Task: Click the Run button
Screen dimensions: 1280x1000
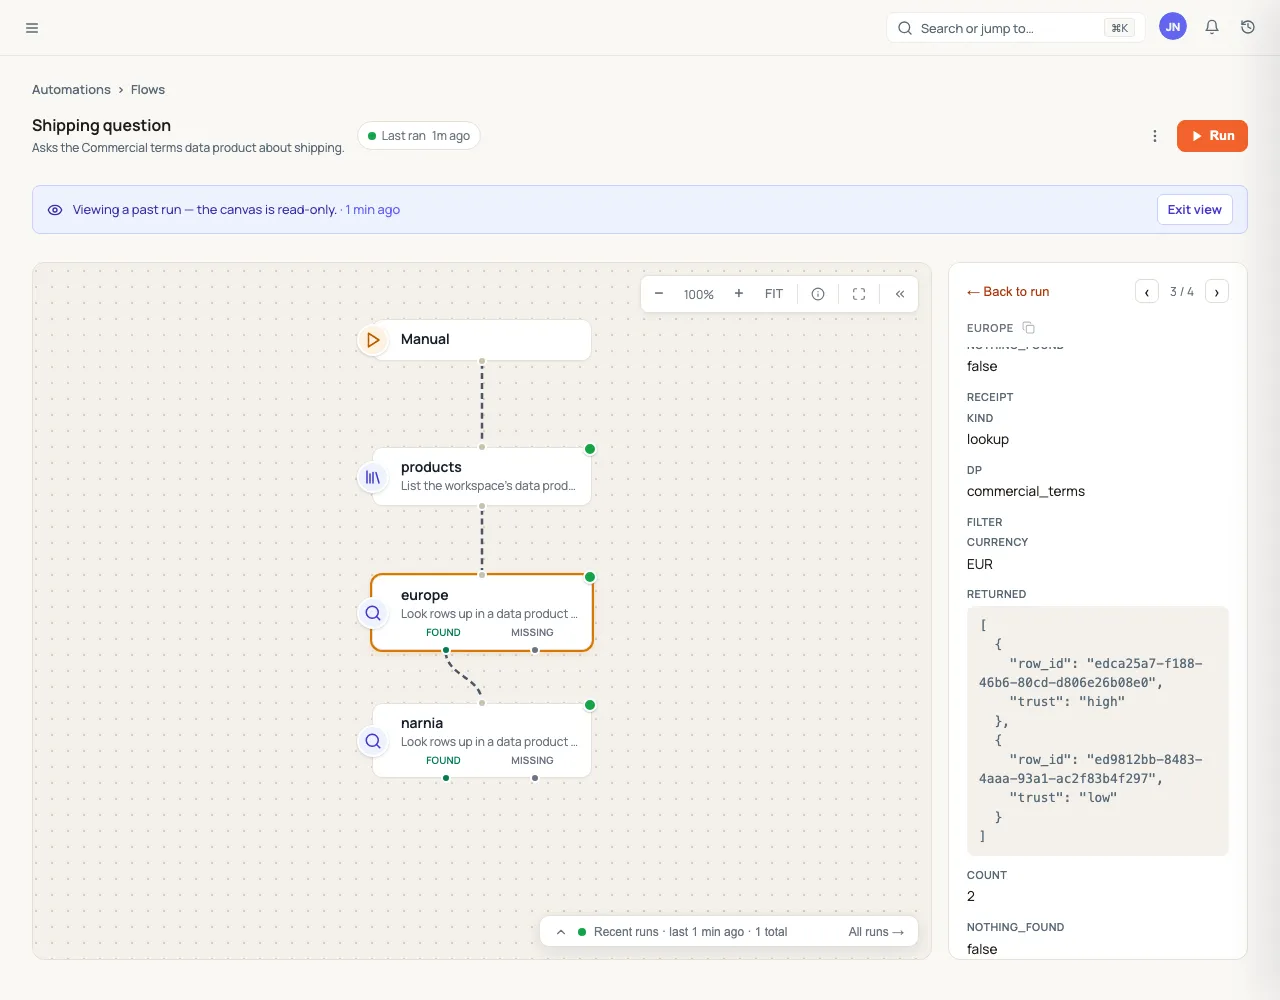Action: pyautogui.click(x=1212, y=136)
